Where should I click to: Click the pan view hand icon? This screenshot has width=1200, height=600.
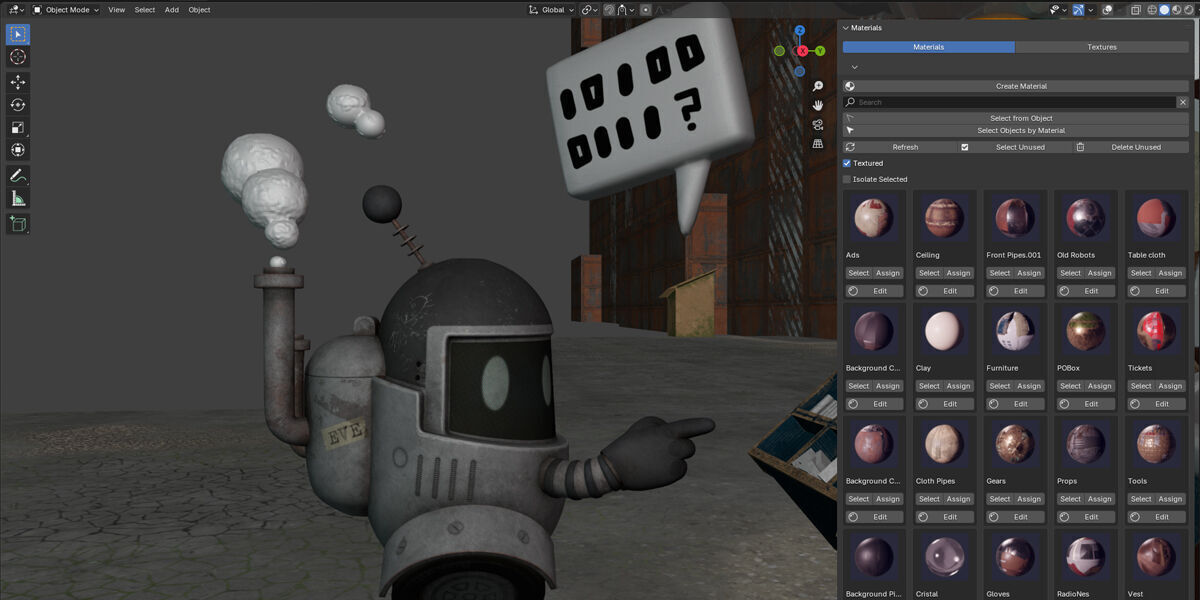818,105
